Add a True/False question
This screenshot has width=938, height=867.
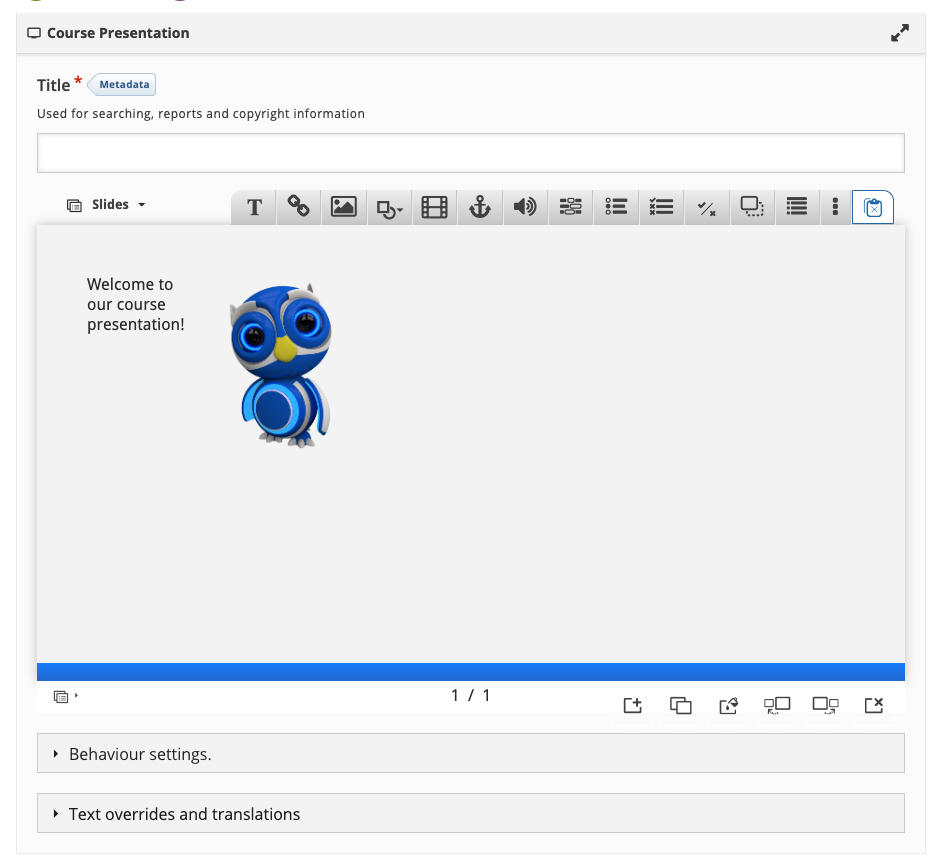tap(706, 207)
